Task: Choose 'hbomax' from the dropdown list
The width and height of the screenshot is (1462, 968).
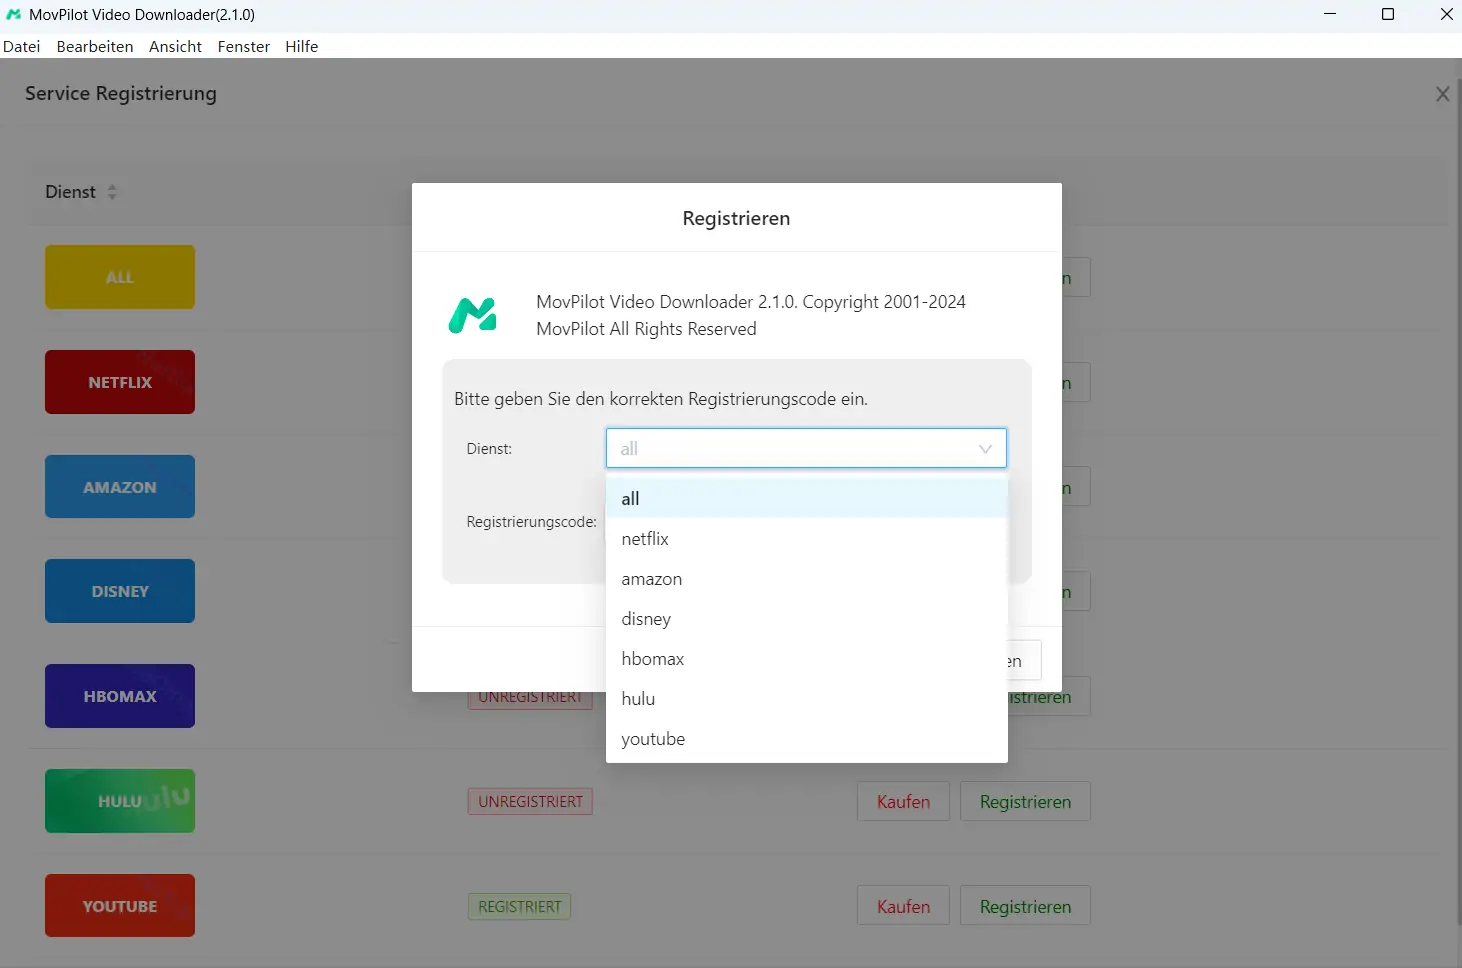Action: click(806, 658)
